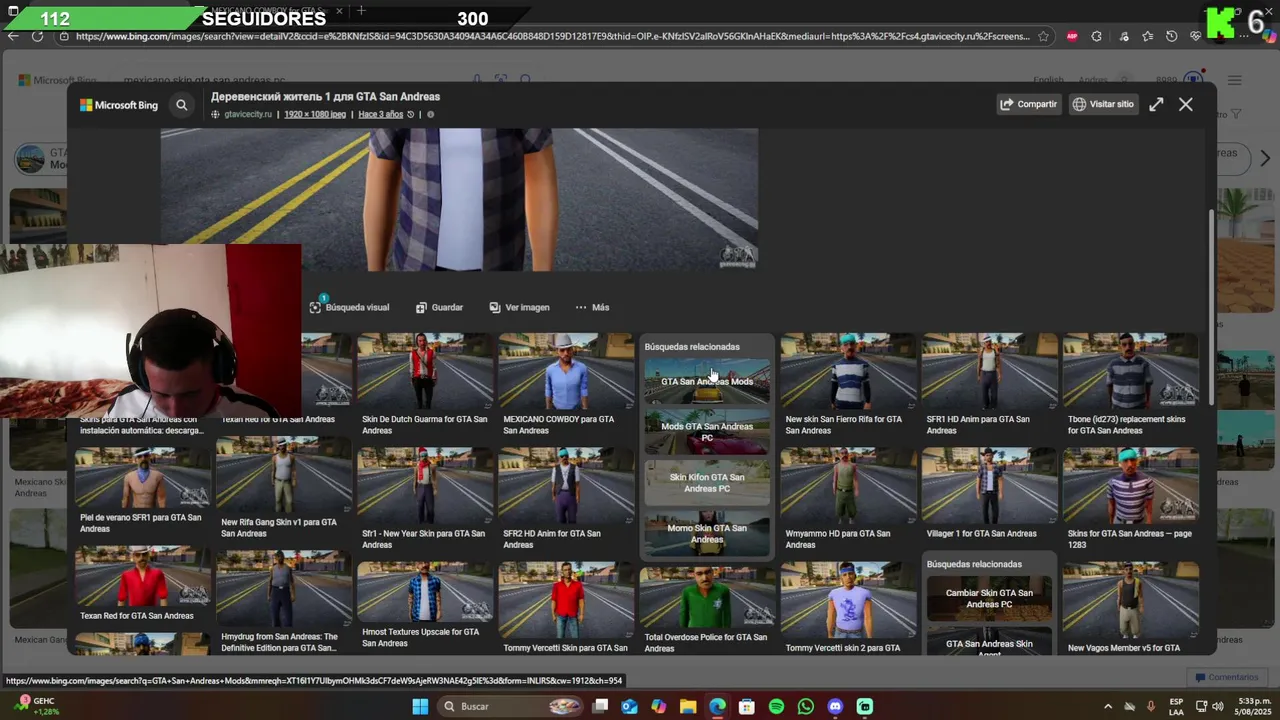The height and width of the screenshot is (720, 1280).
Task: Select related search GTA San Andreas Mods
Action: pyautogui.click(x=707, y=381)
